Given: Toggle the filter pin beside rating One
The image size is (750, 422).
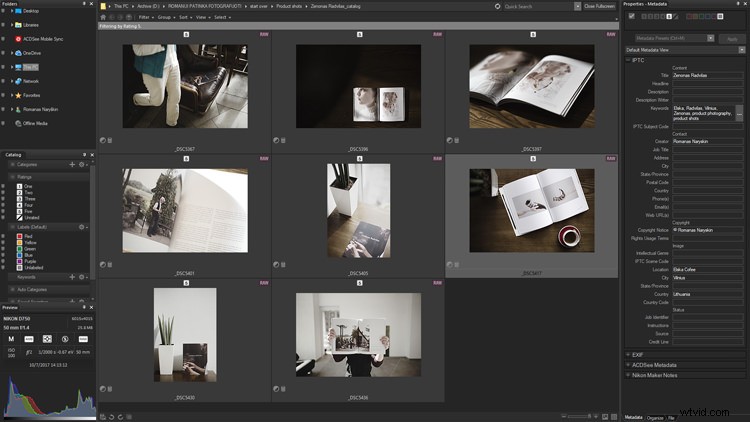Looking at the screenshot, I should (x=3, y=186).
